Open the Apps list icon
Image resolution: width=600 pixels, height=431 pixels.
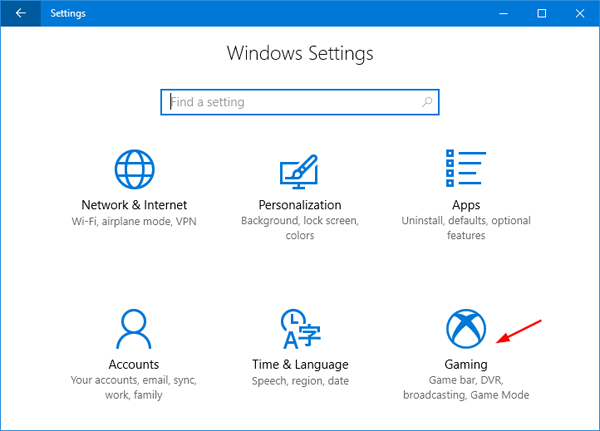coord(466,168)
